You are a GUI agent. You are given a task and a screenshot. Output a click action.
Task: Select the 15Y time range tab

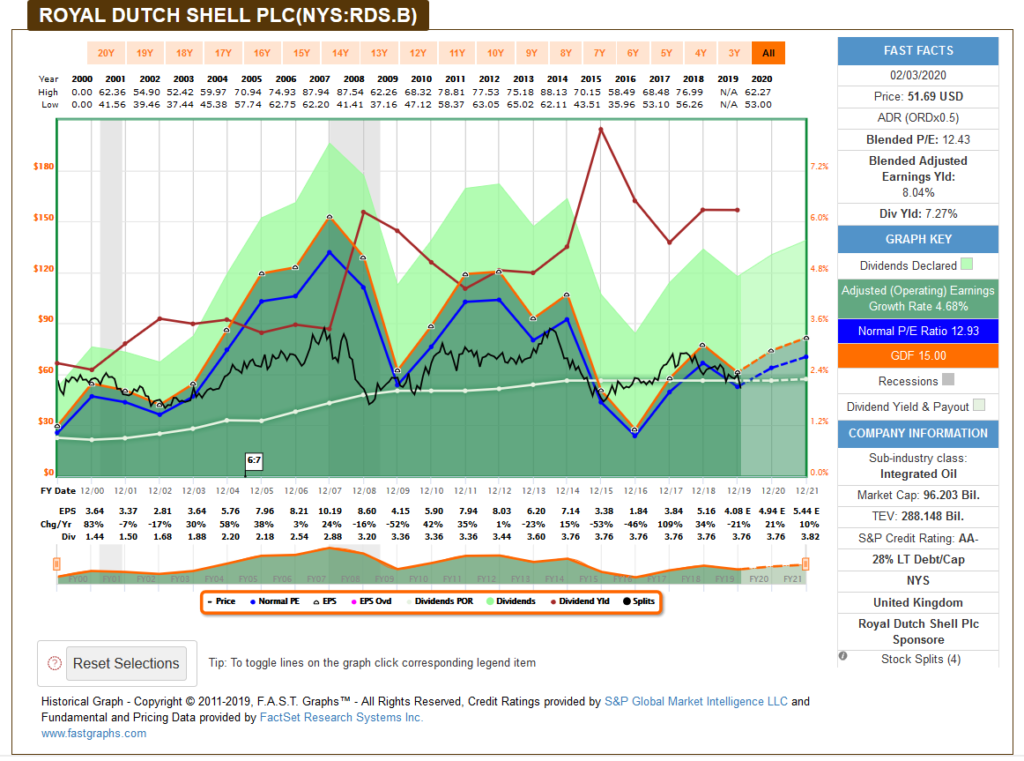pos(301,53)
